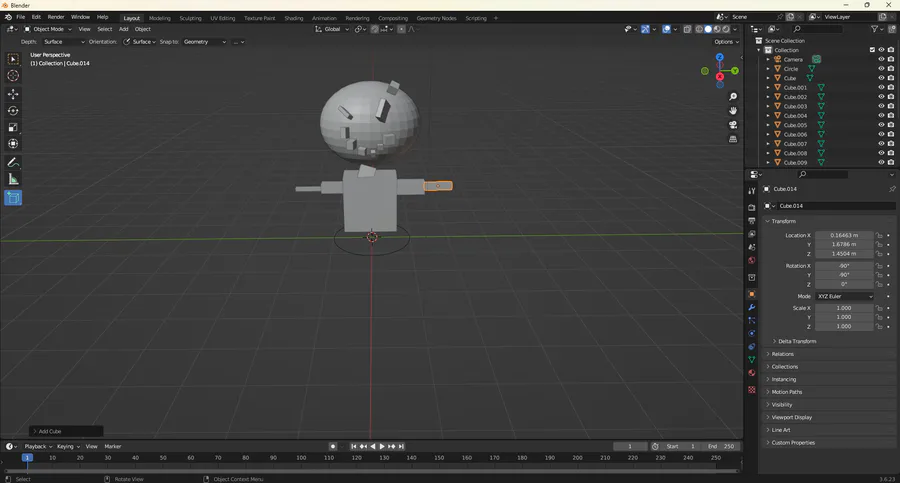Open the Render properties tab icon

click(752, 207)
